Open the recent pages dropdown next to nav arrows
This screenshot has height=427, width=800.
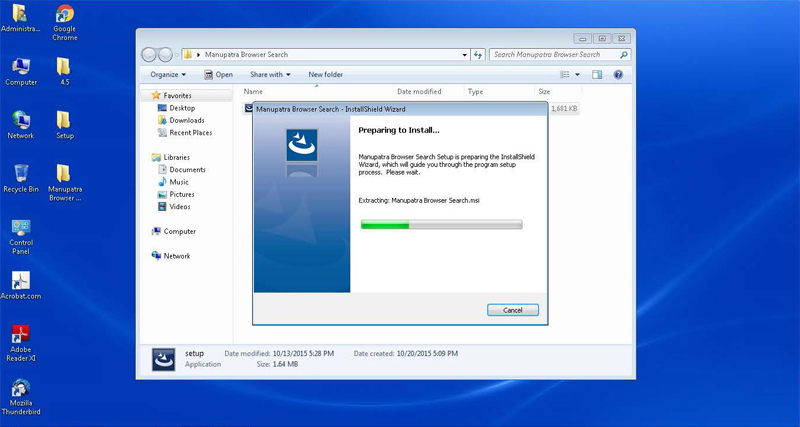tap(177, 55)
